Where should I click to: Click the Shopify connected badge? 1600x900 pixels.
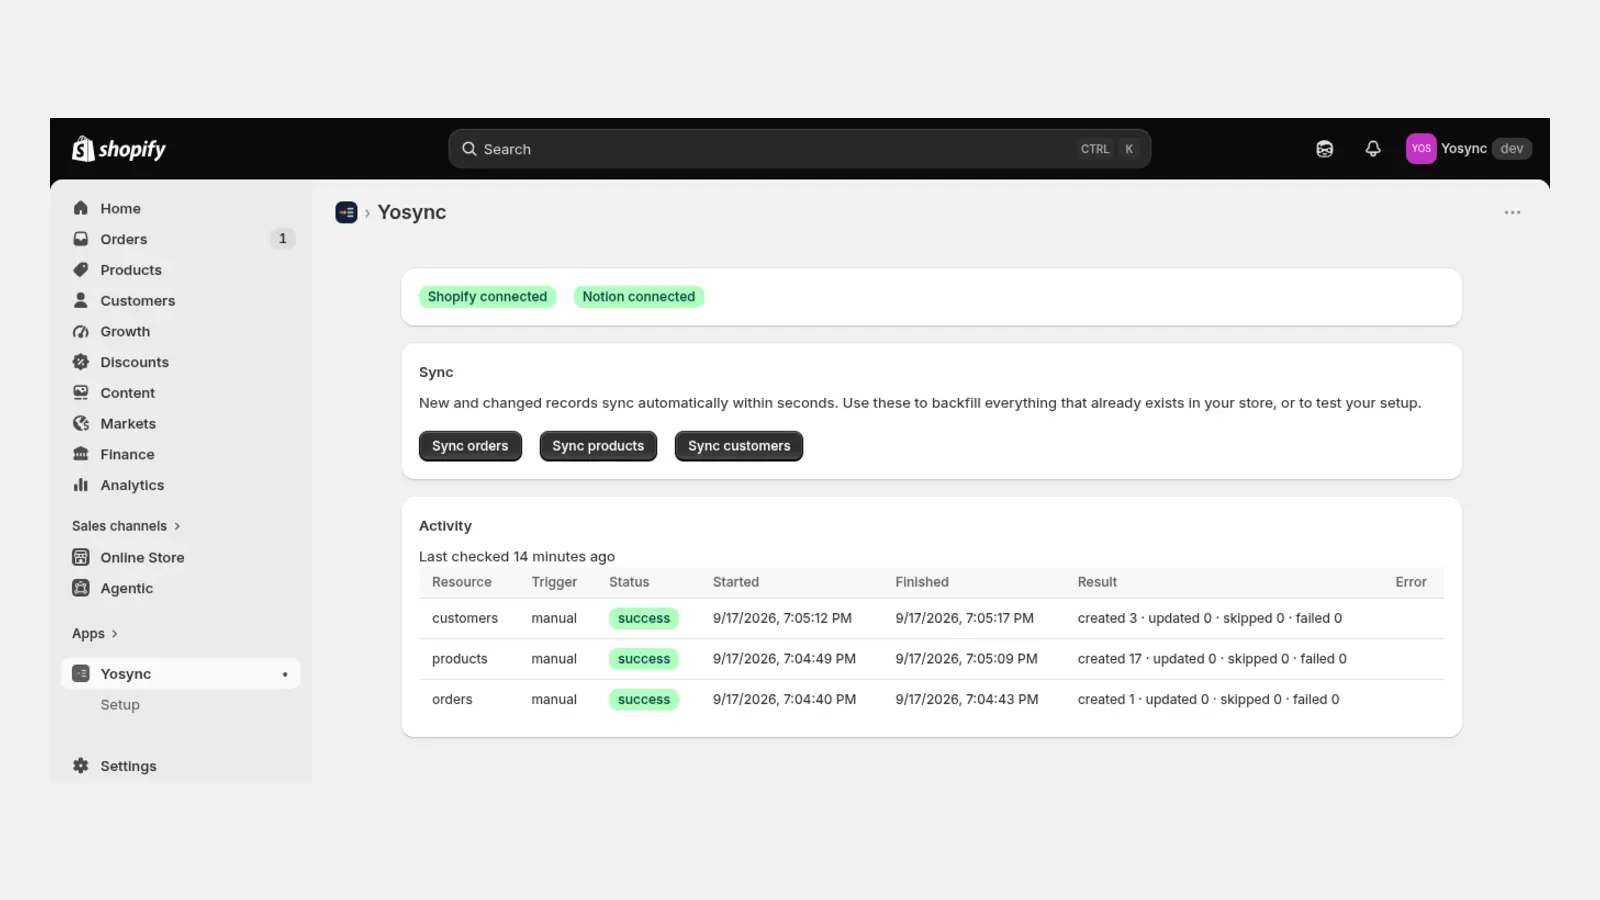[x=487, y=297]
